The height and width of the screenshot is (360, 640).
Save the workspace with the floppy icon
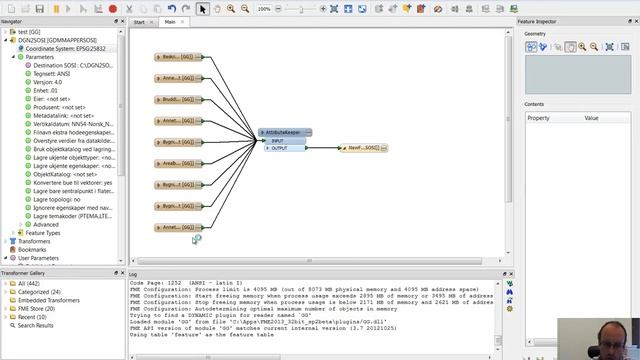tap(40, 9)
